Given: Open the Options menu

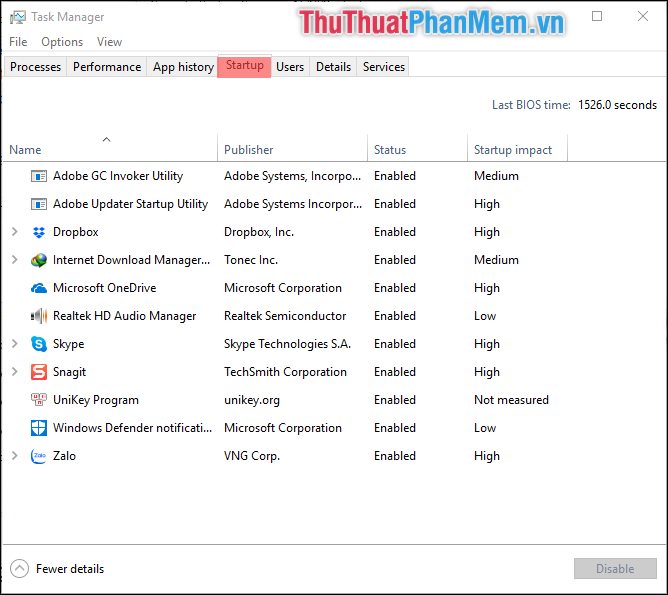Looking at the screenshot, I should pyautogui.click(x=62, y=42).
